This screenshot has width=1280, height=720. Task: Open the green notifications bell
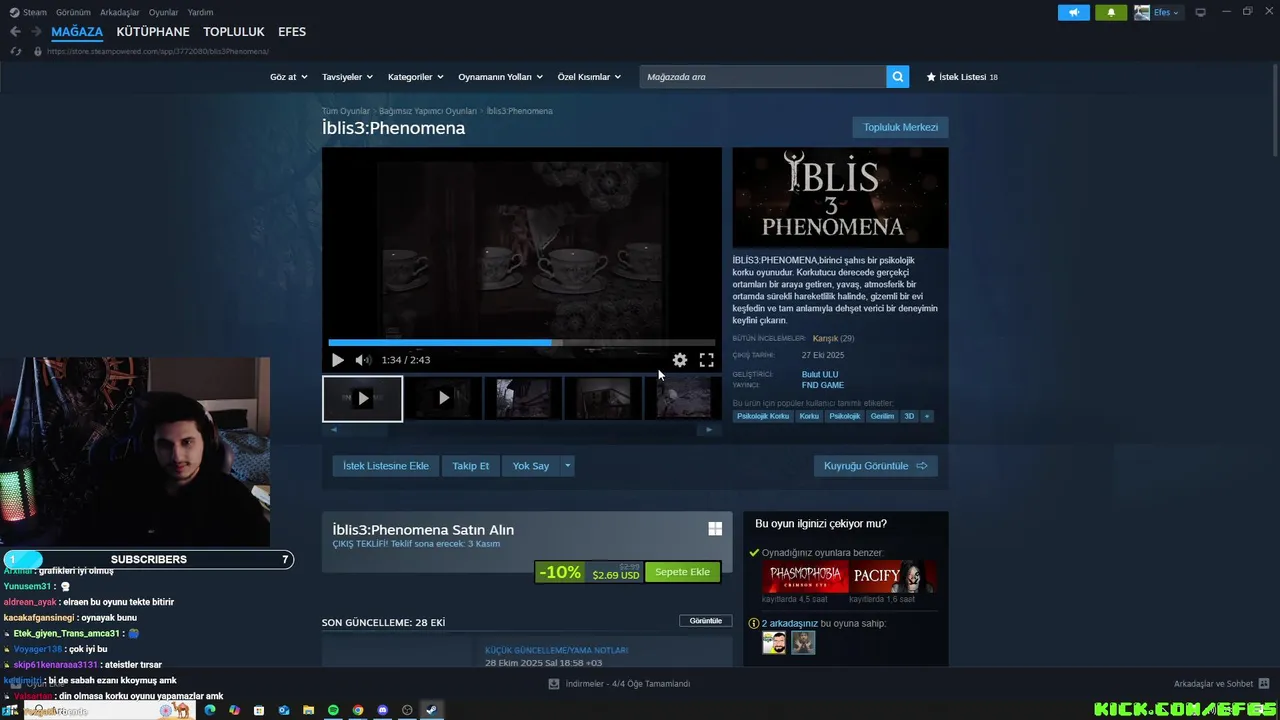1111,12
